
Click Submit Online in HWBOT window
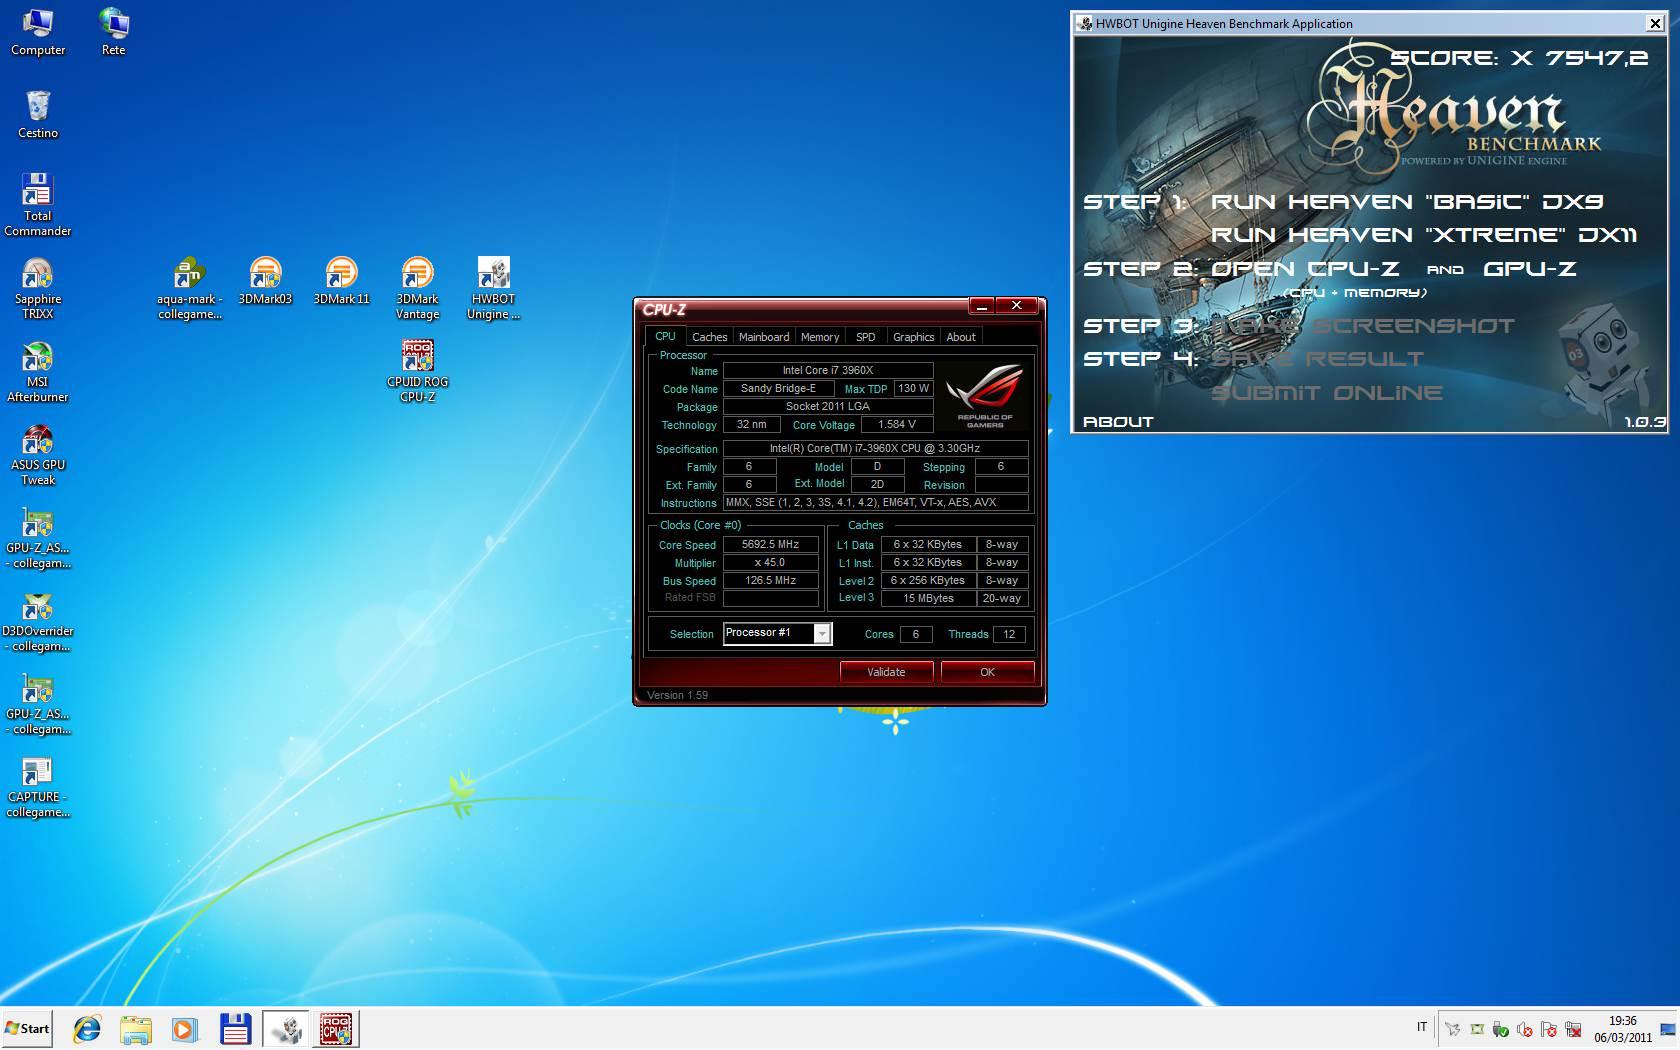click(1327, 393)
